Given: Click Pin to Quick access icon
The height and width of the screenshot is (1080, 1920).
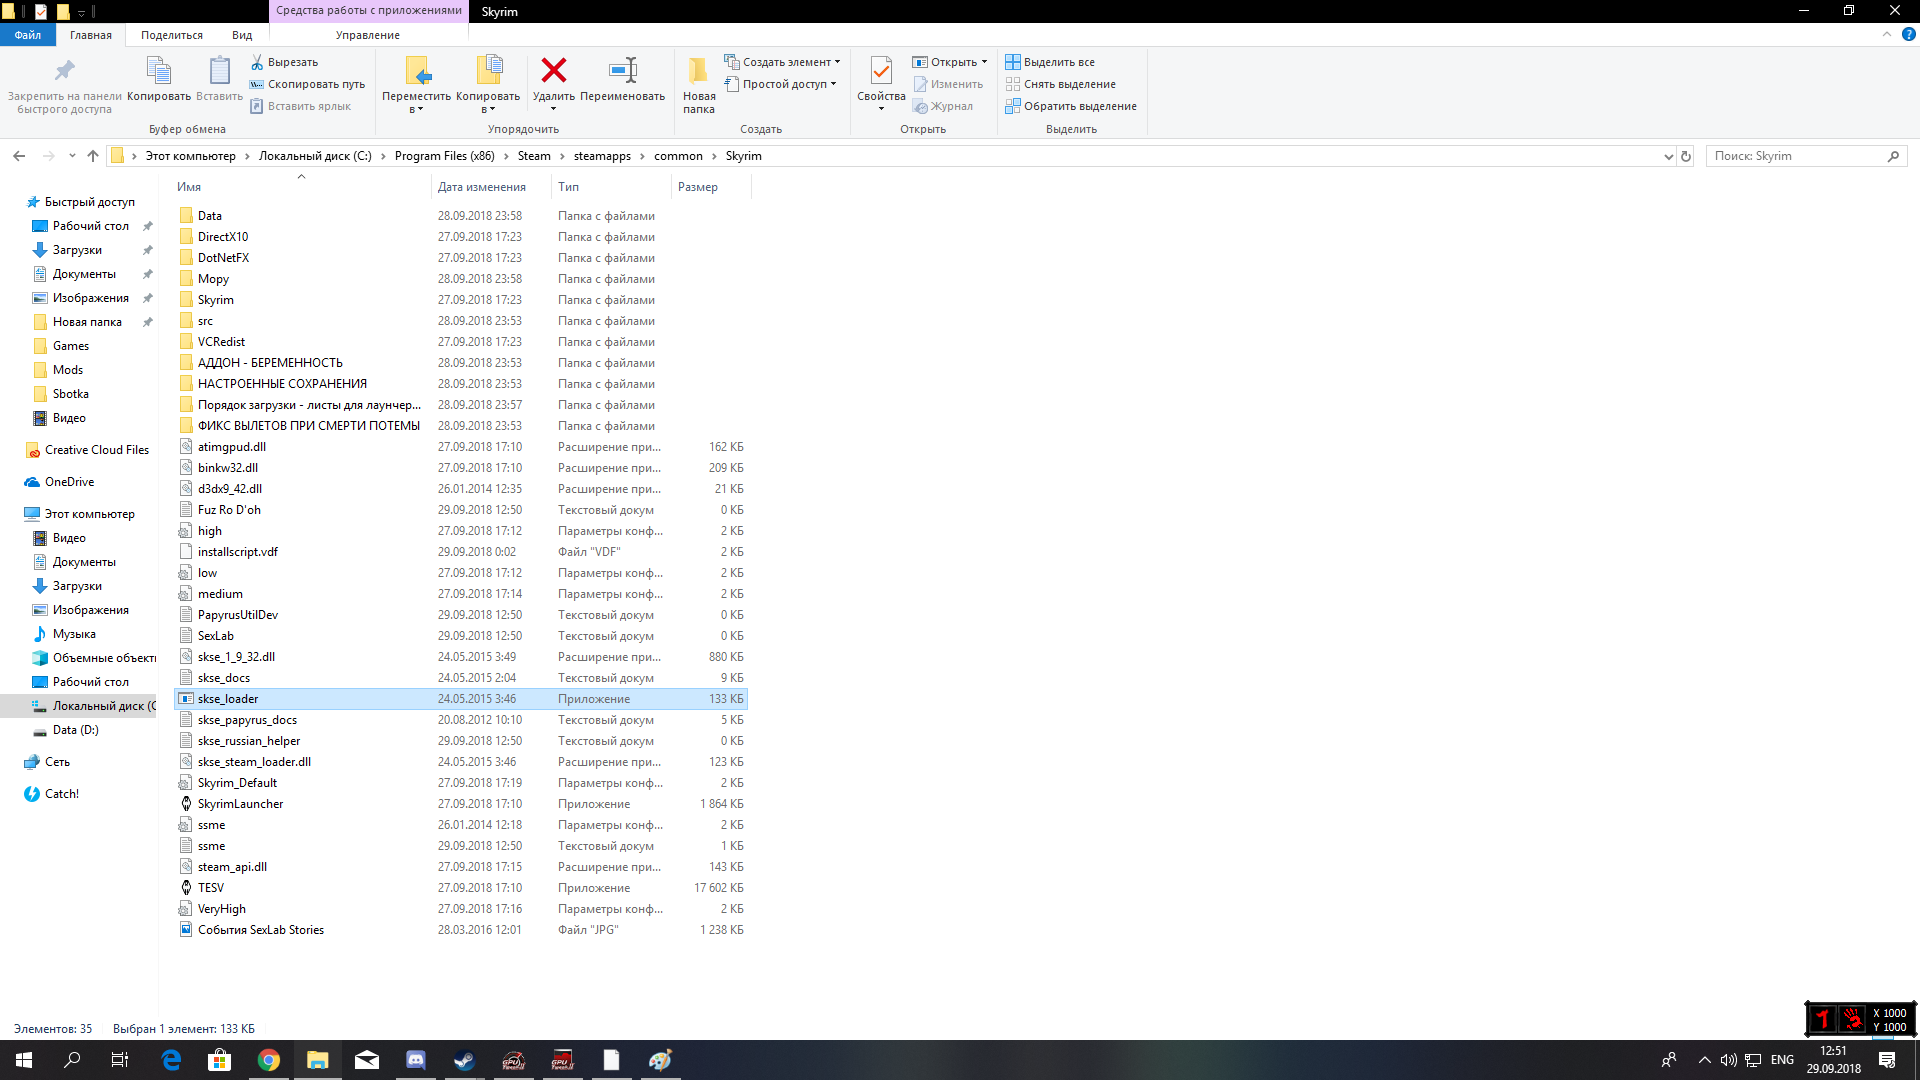Looking at the screenshot, I should coord(64,71).
